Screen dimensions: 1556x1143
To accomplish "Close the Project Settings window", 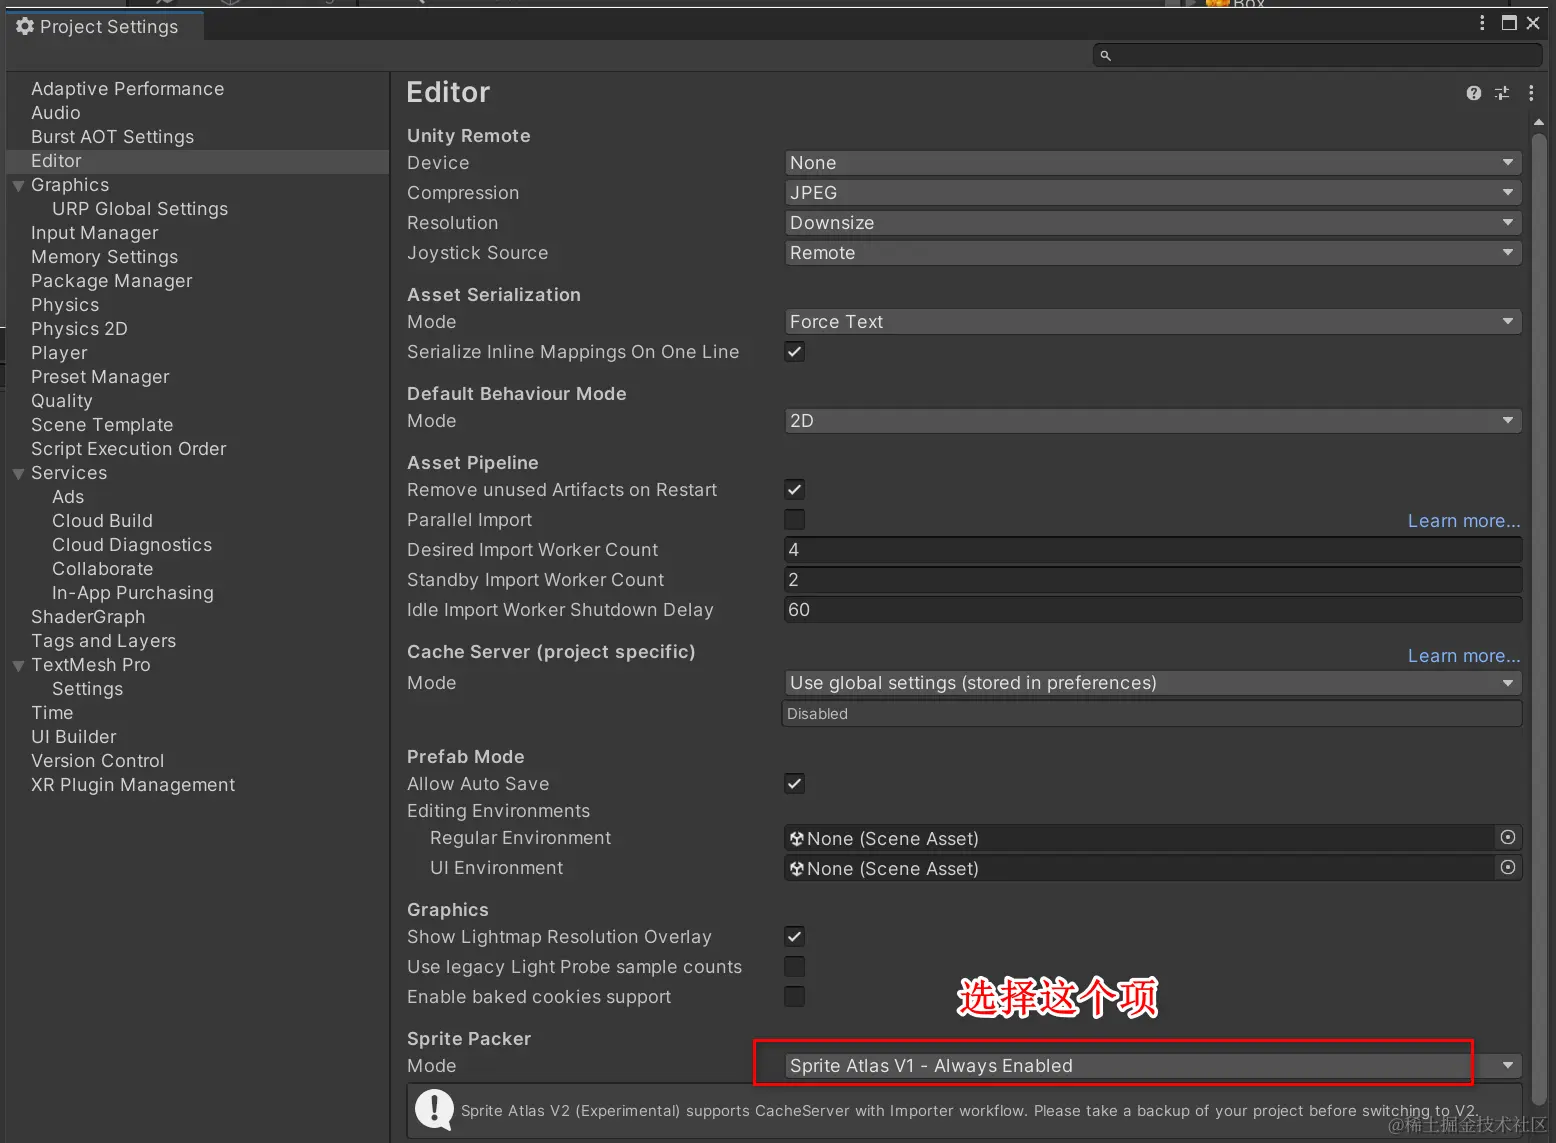I will [x=1533, y=23].
